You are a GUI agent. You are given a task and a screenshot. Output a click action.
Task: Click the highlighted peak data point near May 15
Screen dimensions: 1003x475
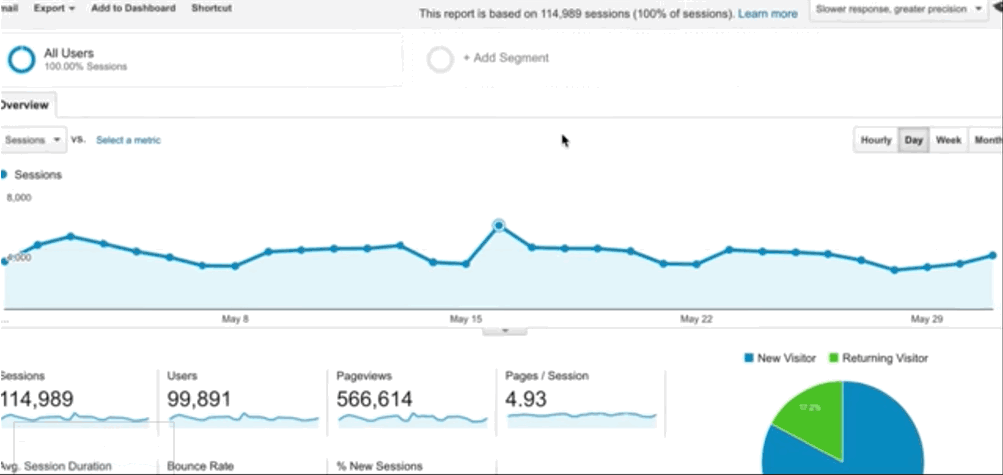pos(499,226)
